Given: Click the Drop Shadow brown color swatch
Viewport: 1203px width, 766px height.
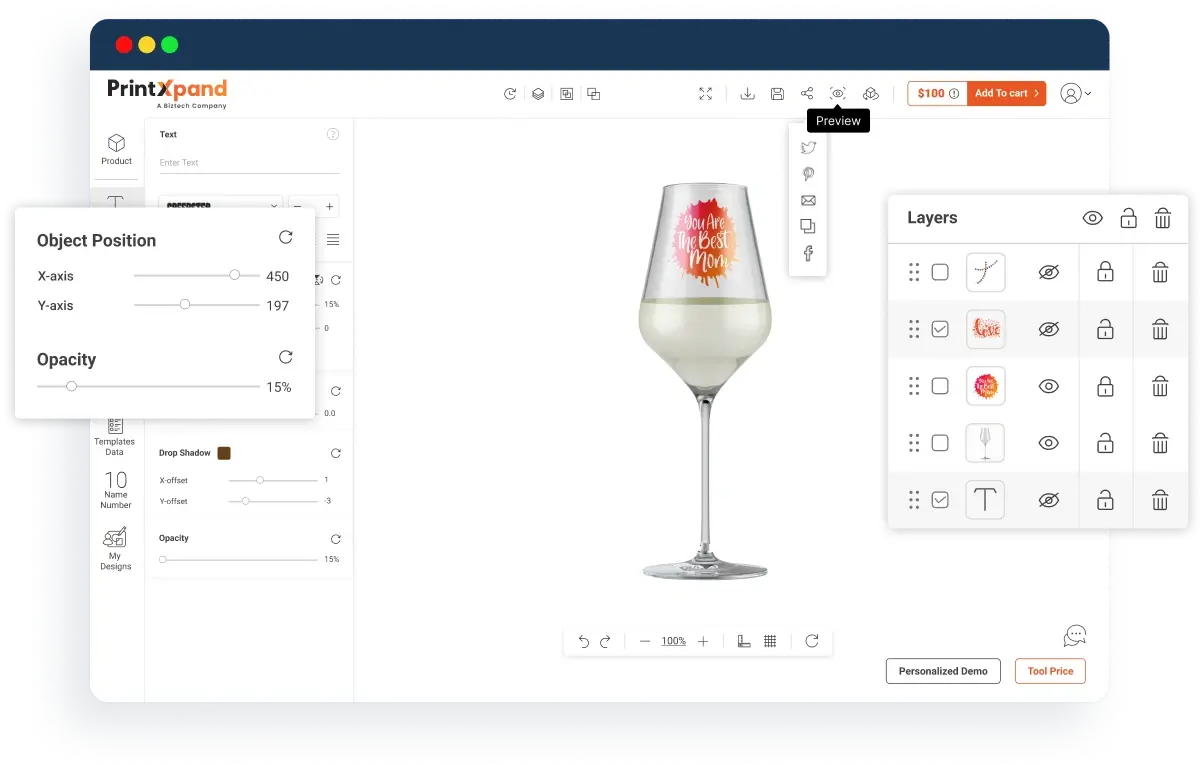Looking at the screenshot, I should (224, 453).
